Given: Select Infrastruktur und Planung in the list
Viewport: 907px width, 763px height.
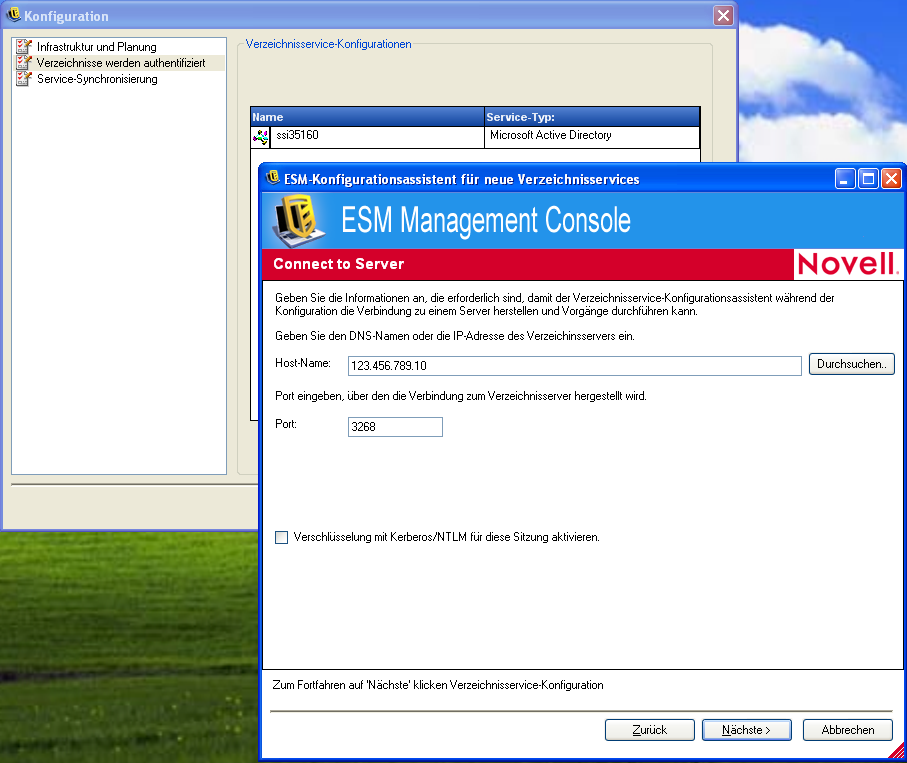Looking at the screenshot, I should (97, 47).
